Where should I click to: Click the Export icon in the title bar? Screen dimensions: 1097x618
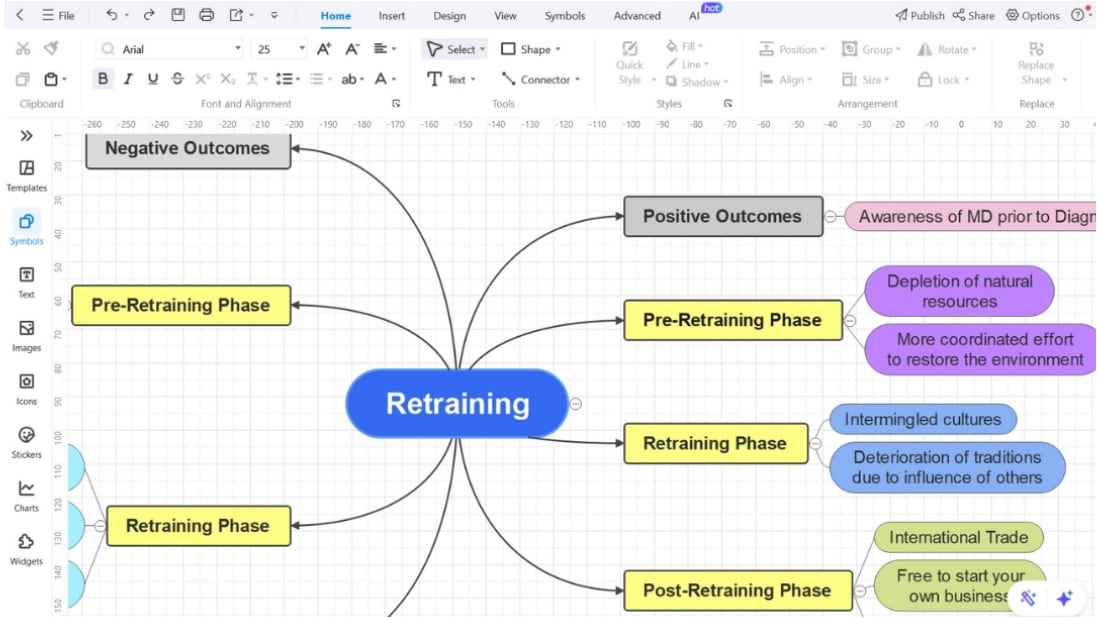236,15
